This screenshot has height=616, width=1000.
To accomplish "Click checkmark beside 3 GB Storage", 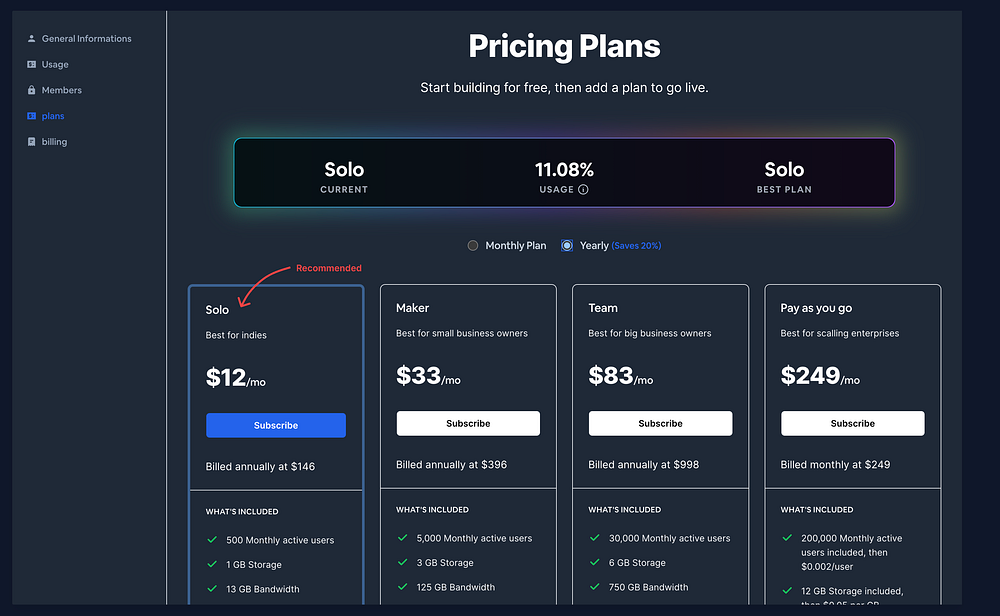I will click(x=402, y=563).
